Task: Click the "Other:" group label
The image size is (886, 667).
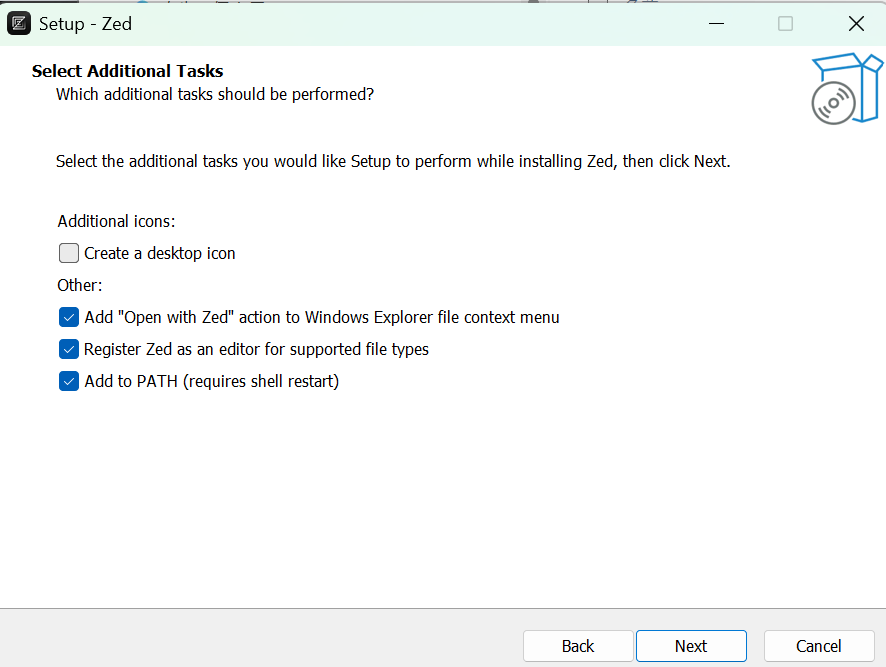Action: coord(80,285)
